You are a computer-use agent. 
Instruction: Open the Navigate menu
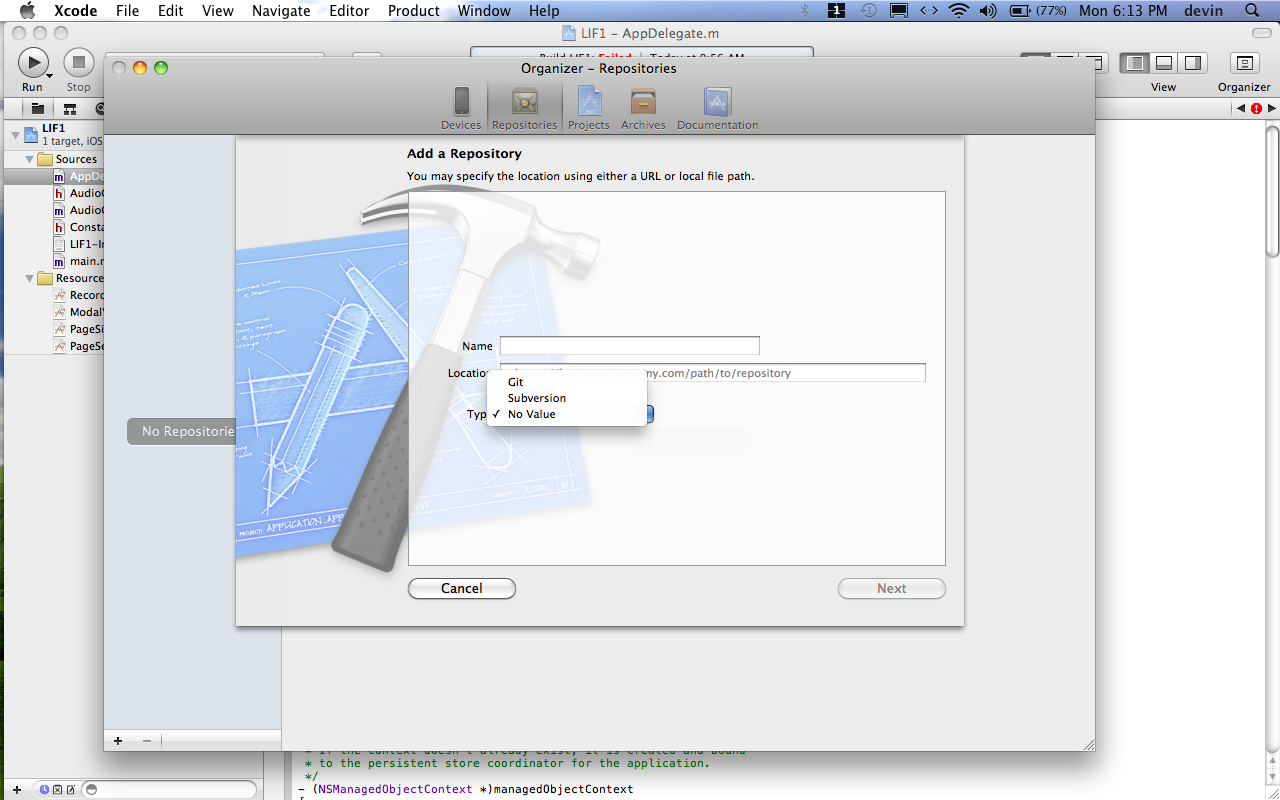[x=281, y=11]
